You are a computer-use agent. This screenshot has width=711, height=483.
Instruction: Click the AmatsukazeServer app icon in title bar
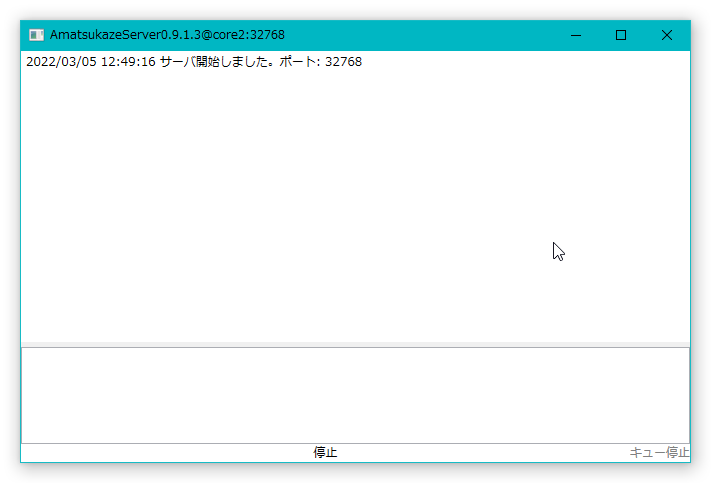(36, 35)
